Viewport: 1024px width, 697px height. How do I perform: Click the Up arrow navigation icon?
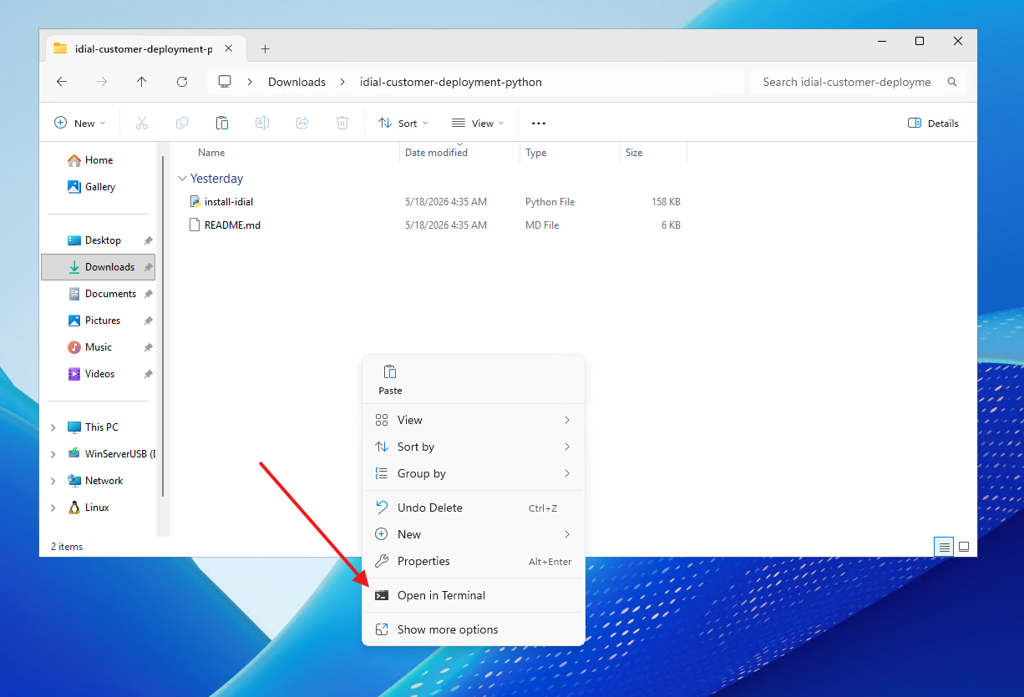click(142, 82)
